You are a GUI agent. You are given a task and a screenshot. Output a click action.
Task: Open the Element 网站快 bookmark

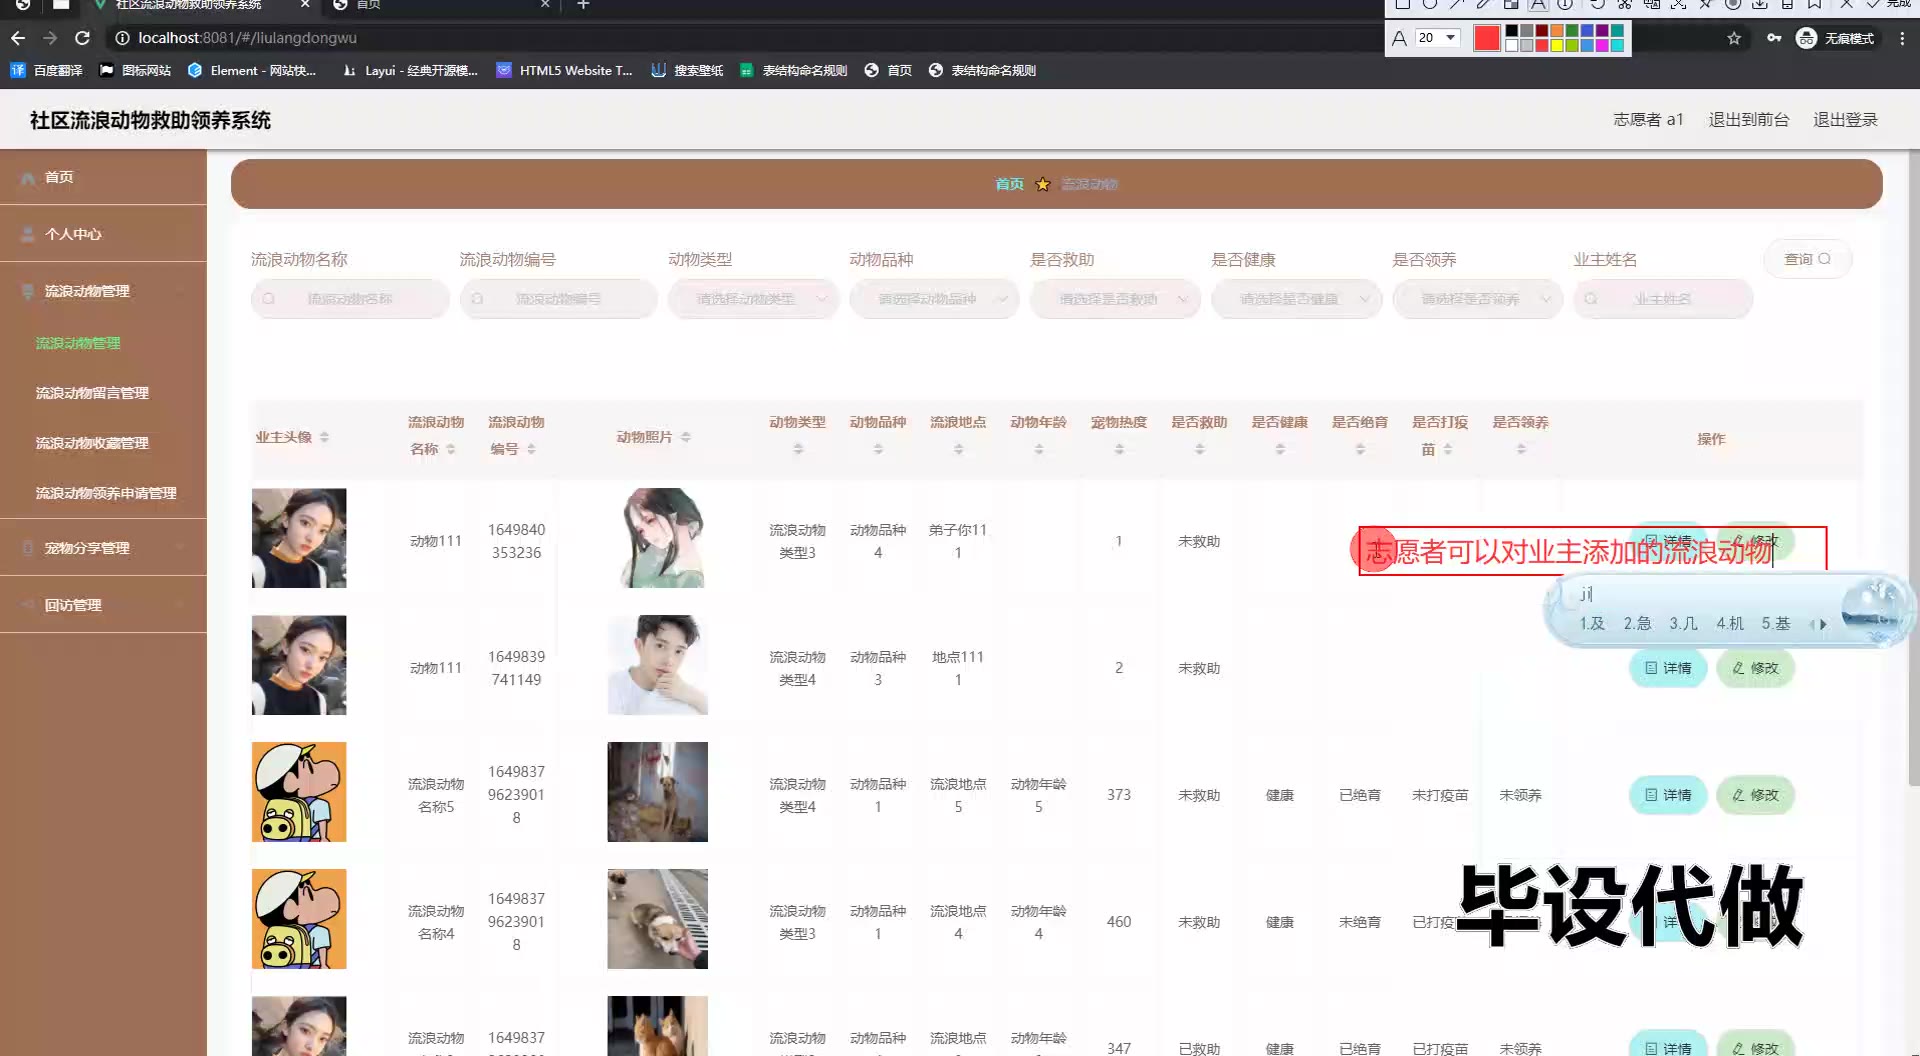252,70
